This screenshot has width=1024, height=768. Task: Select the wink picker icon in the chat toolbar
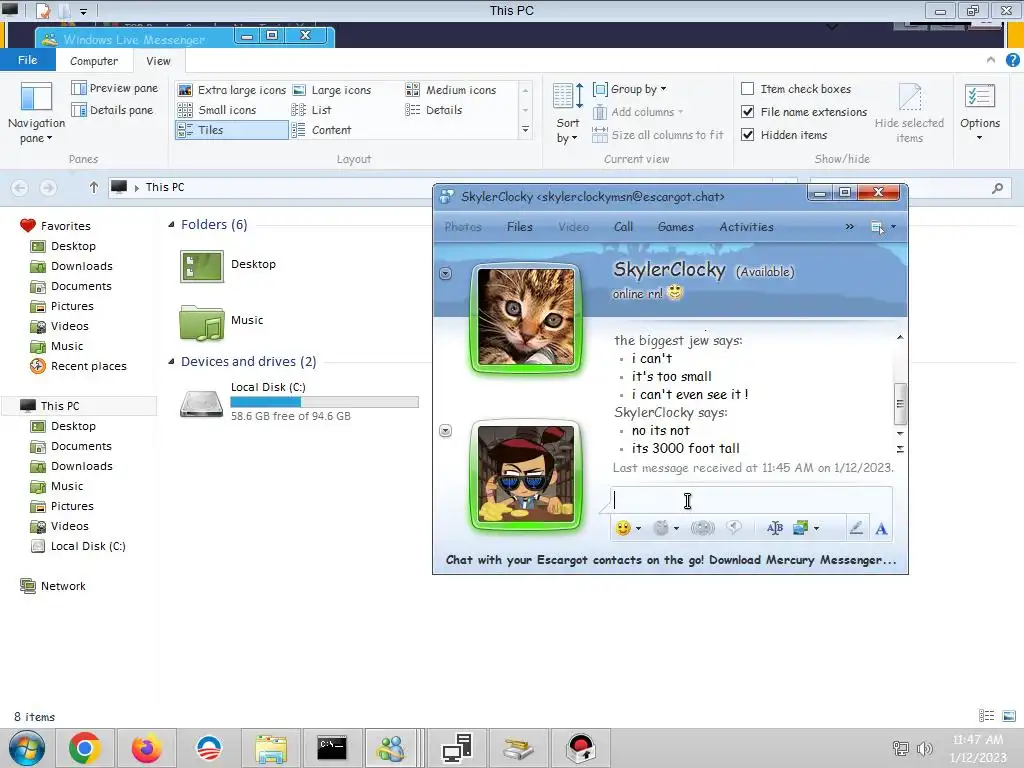click(x=661, y=528)
